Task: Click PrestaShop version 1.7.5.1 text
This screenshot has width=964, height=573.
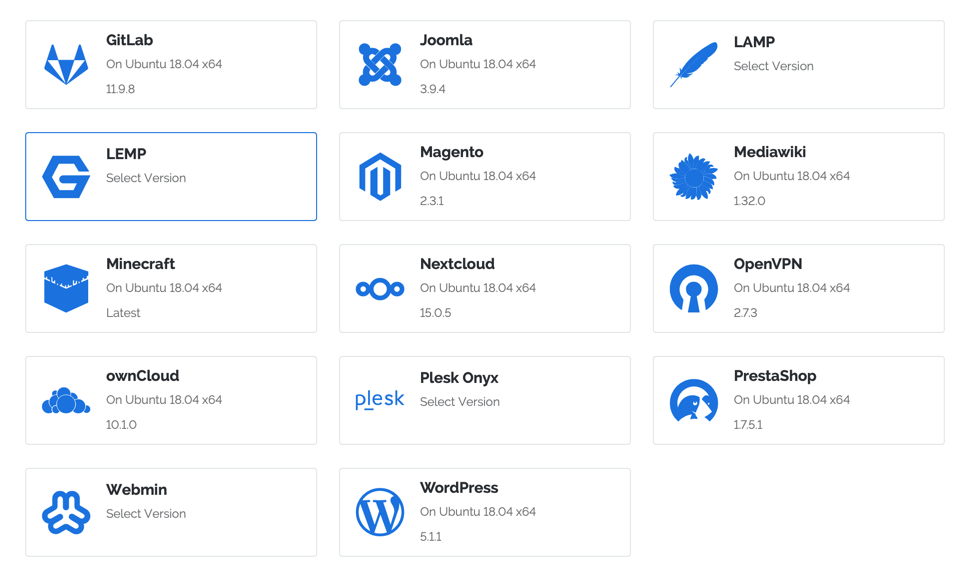Action: 748,425
